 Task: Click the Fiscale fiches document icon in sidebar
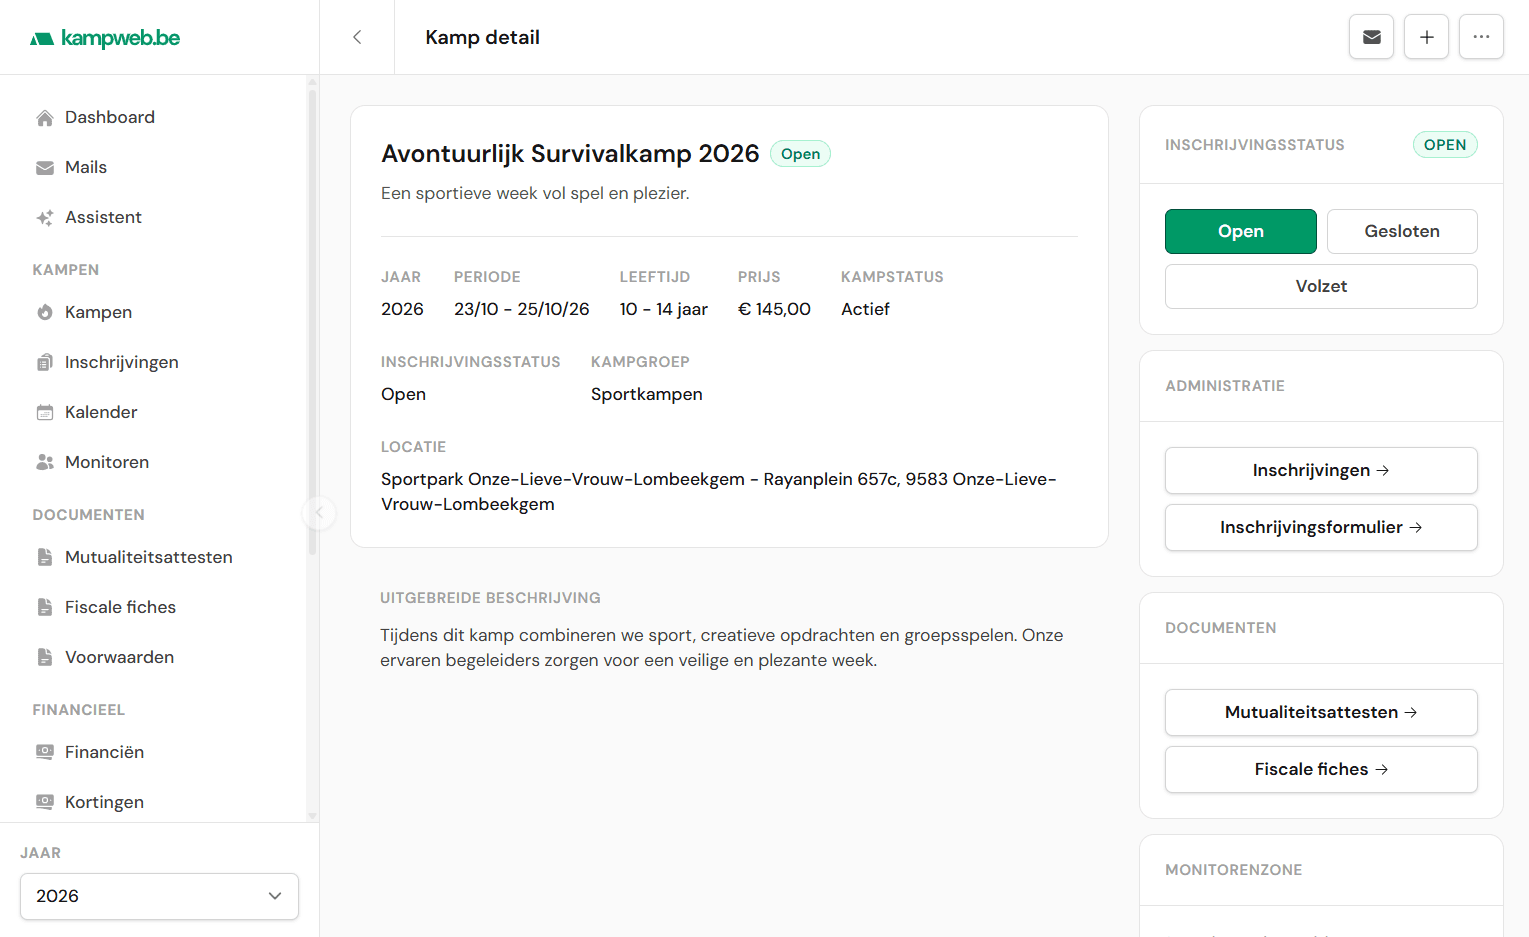click(x=45, y=608)
